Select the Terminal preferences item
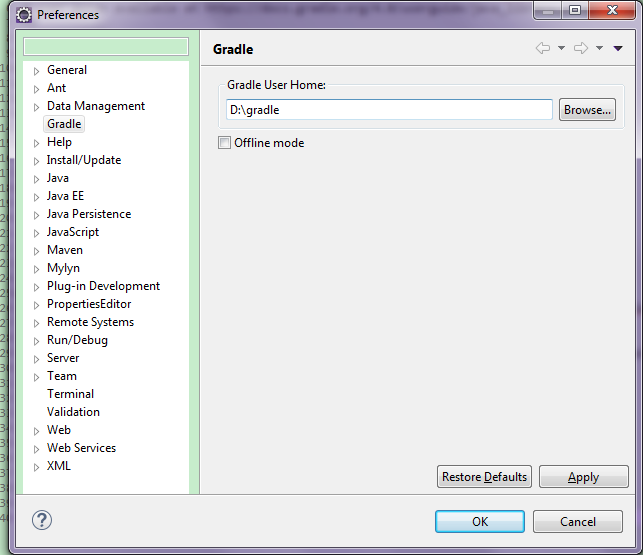The image size is (643, 555). 71,394
